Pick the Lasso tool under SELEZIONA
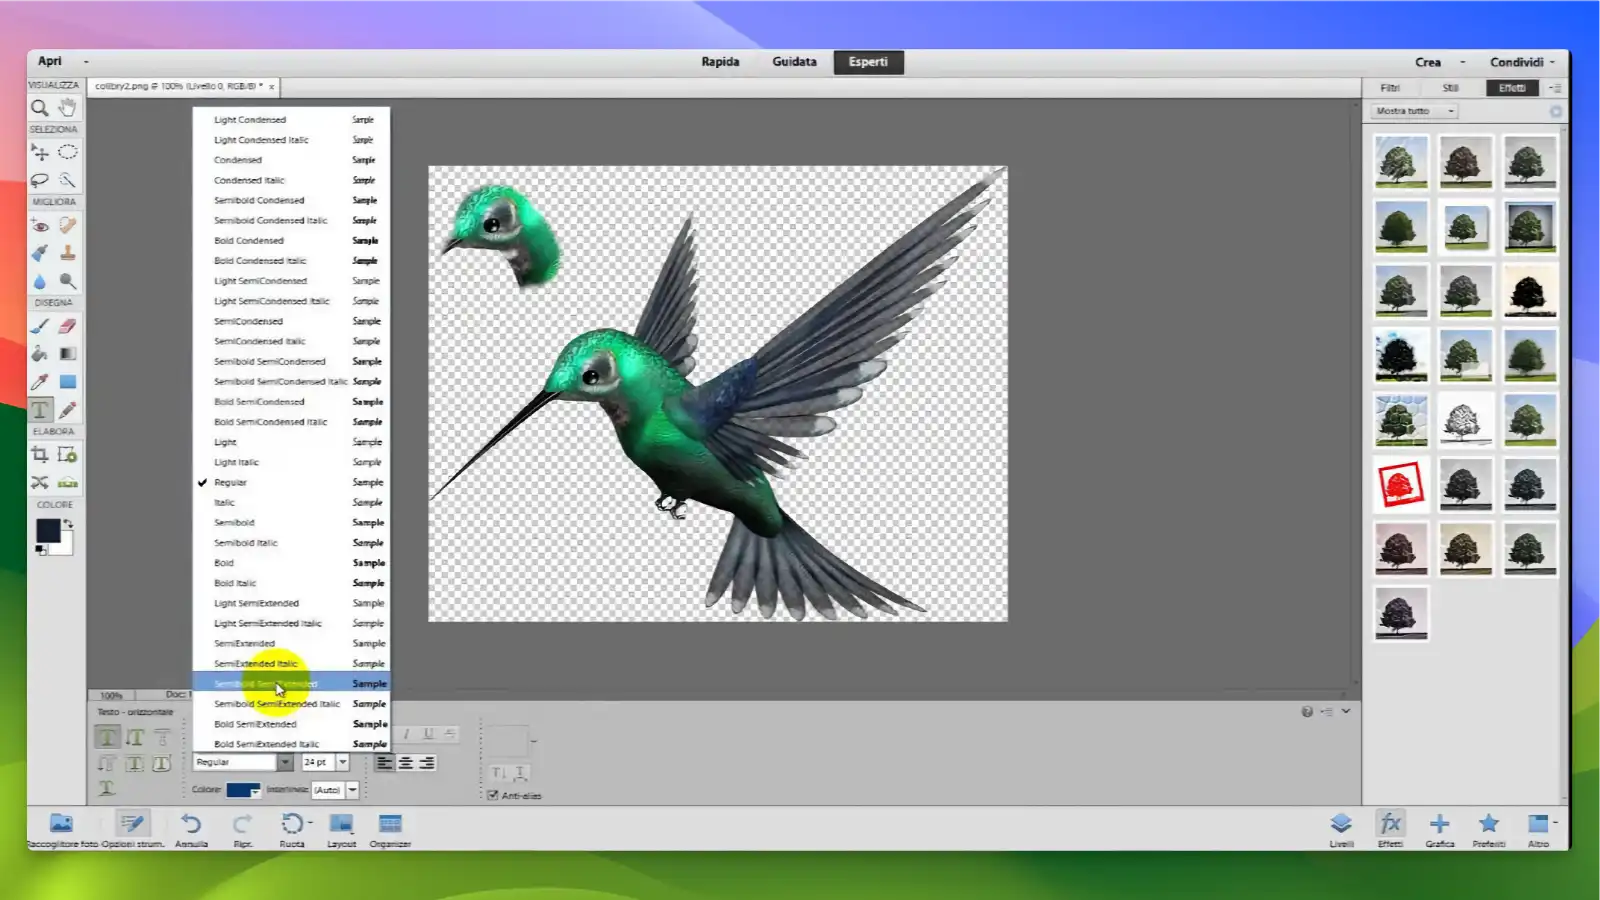Image resolution: width=1600 pixels, height=900 pixels. pos(40,178)
